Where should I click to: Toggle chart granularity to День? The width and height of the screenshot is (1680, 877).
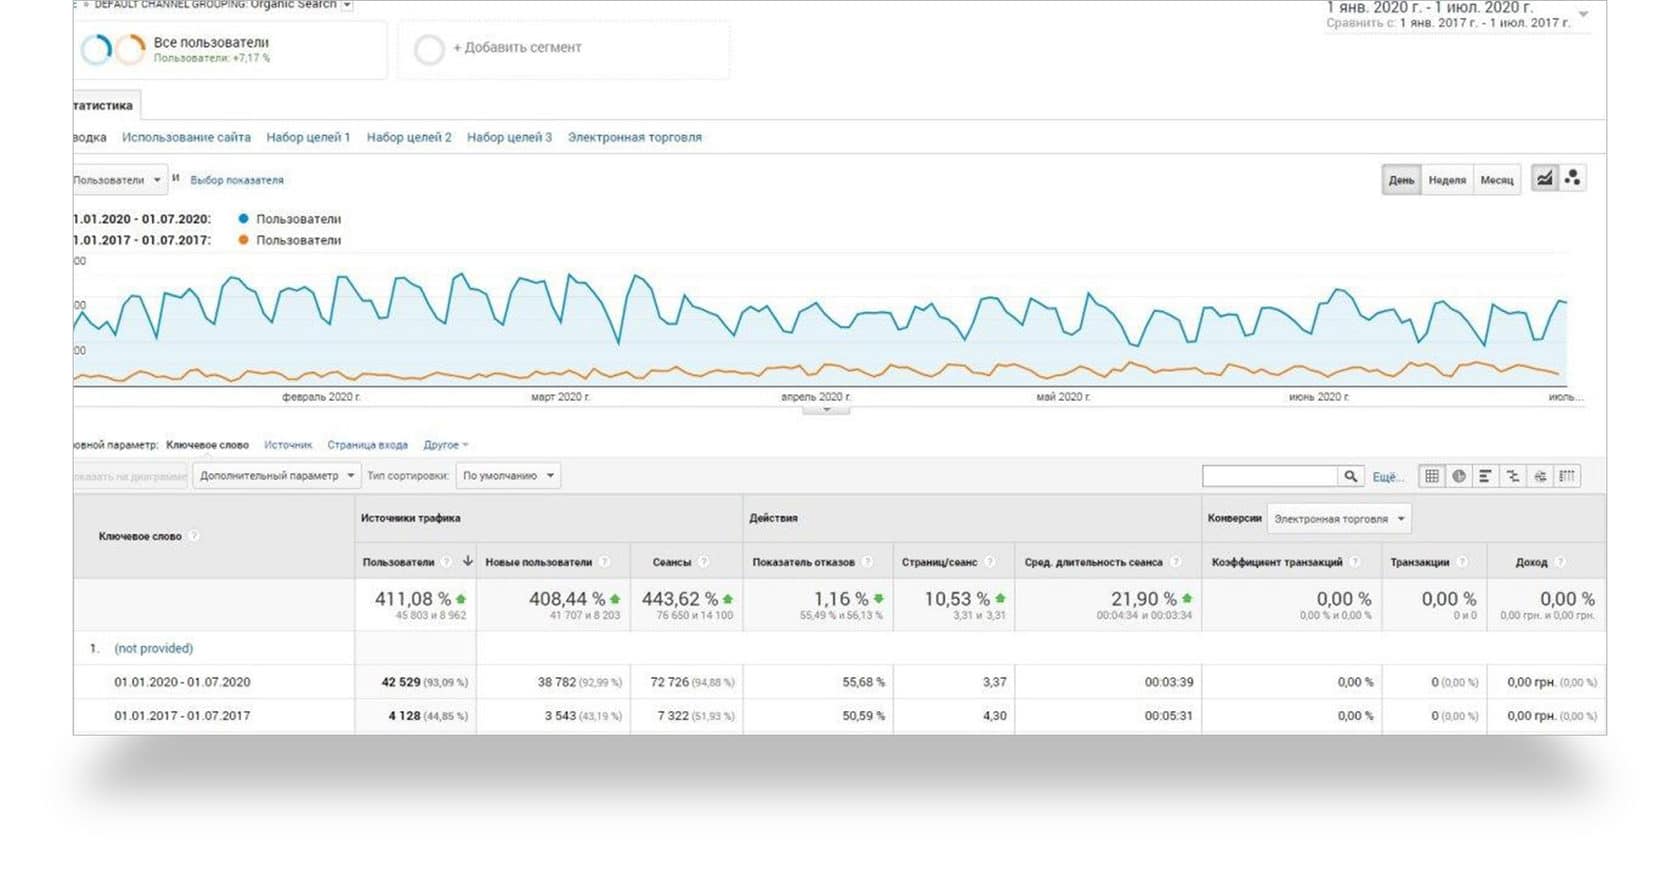1401,180
